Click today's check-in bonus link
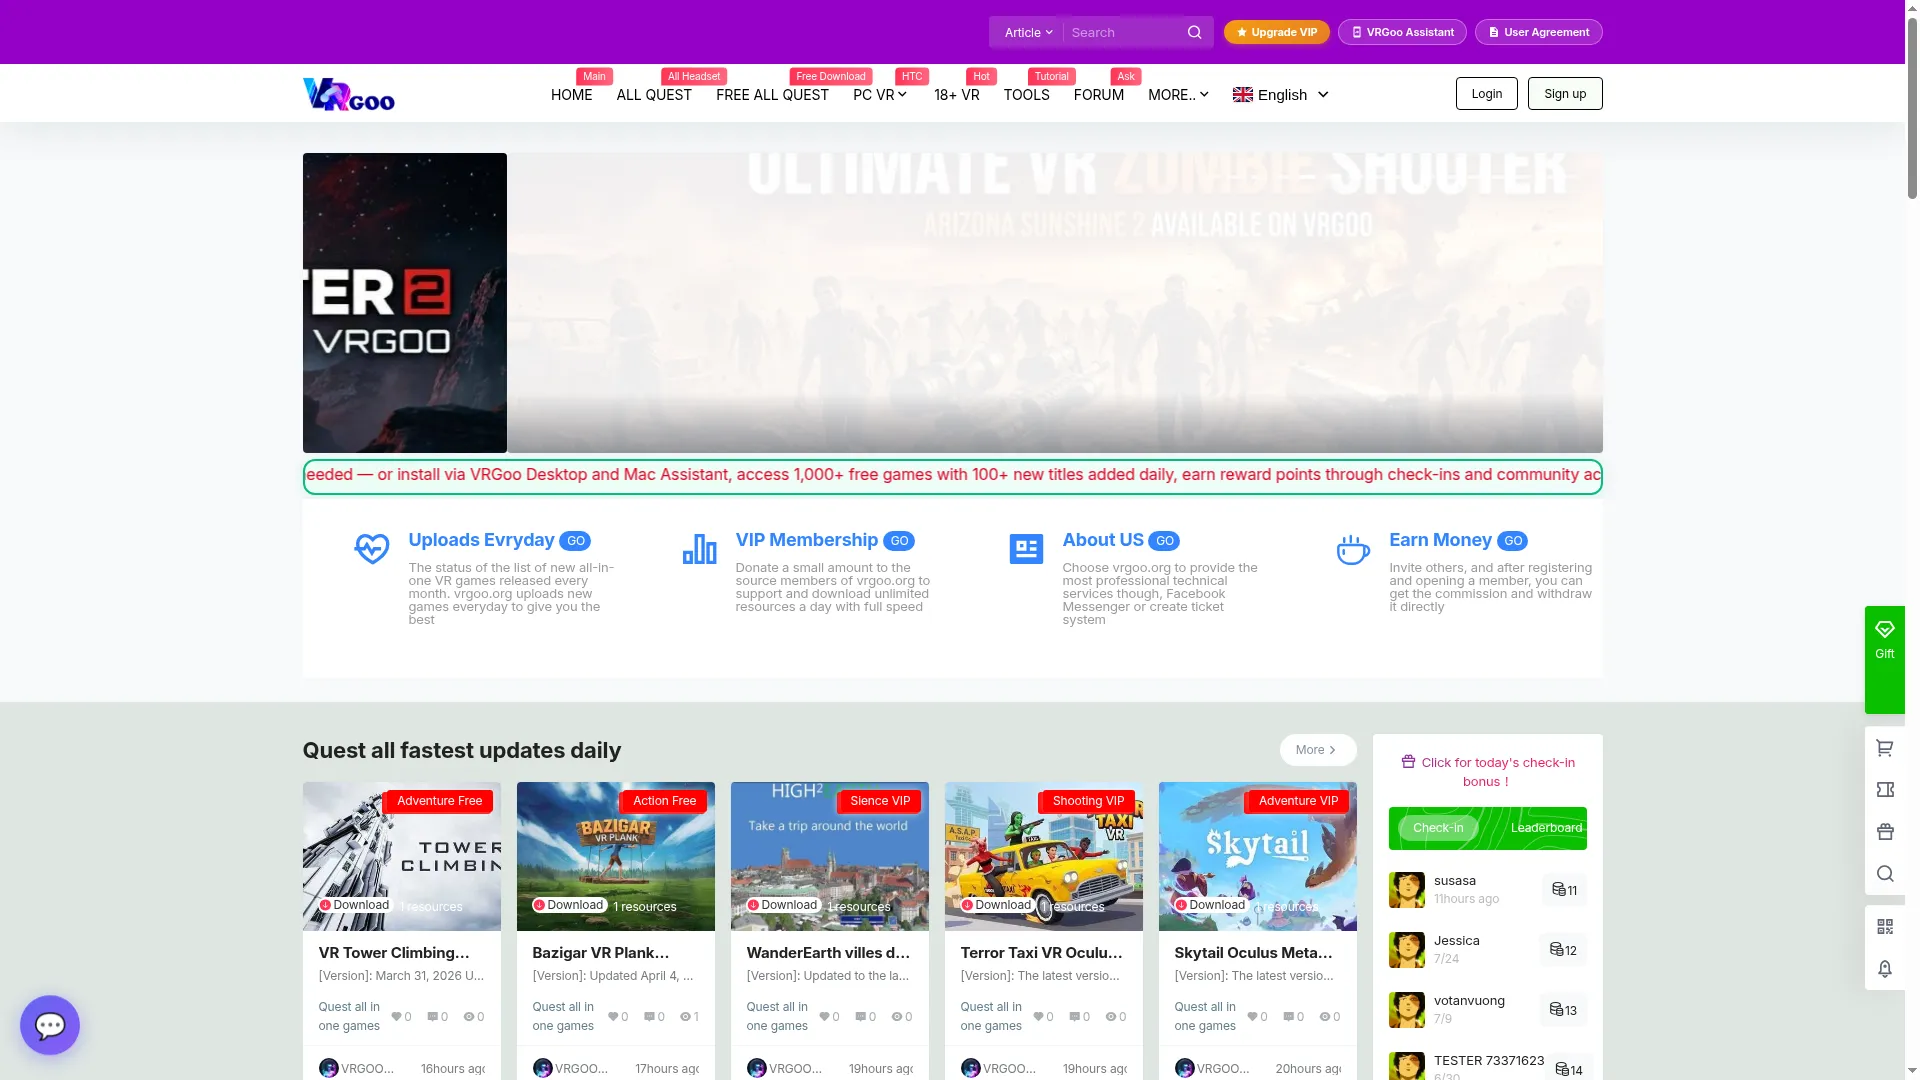Image resolution: width=1920 pixels, height=1080 pixels. click(x=1488, y=772)
